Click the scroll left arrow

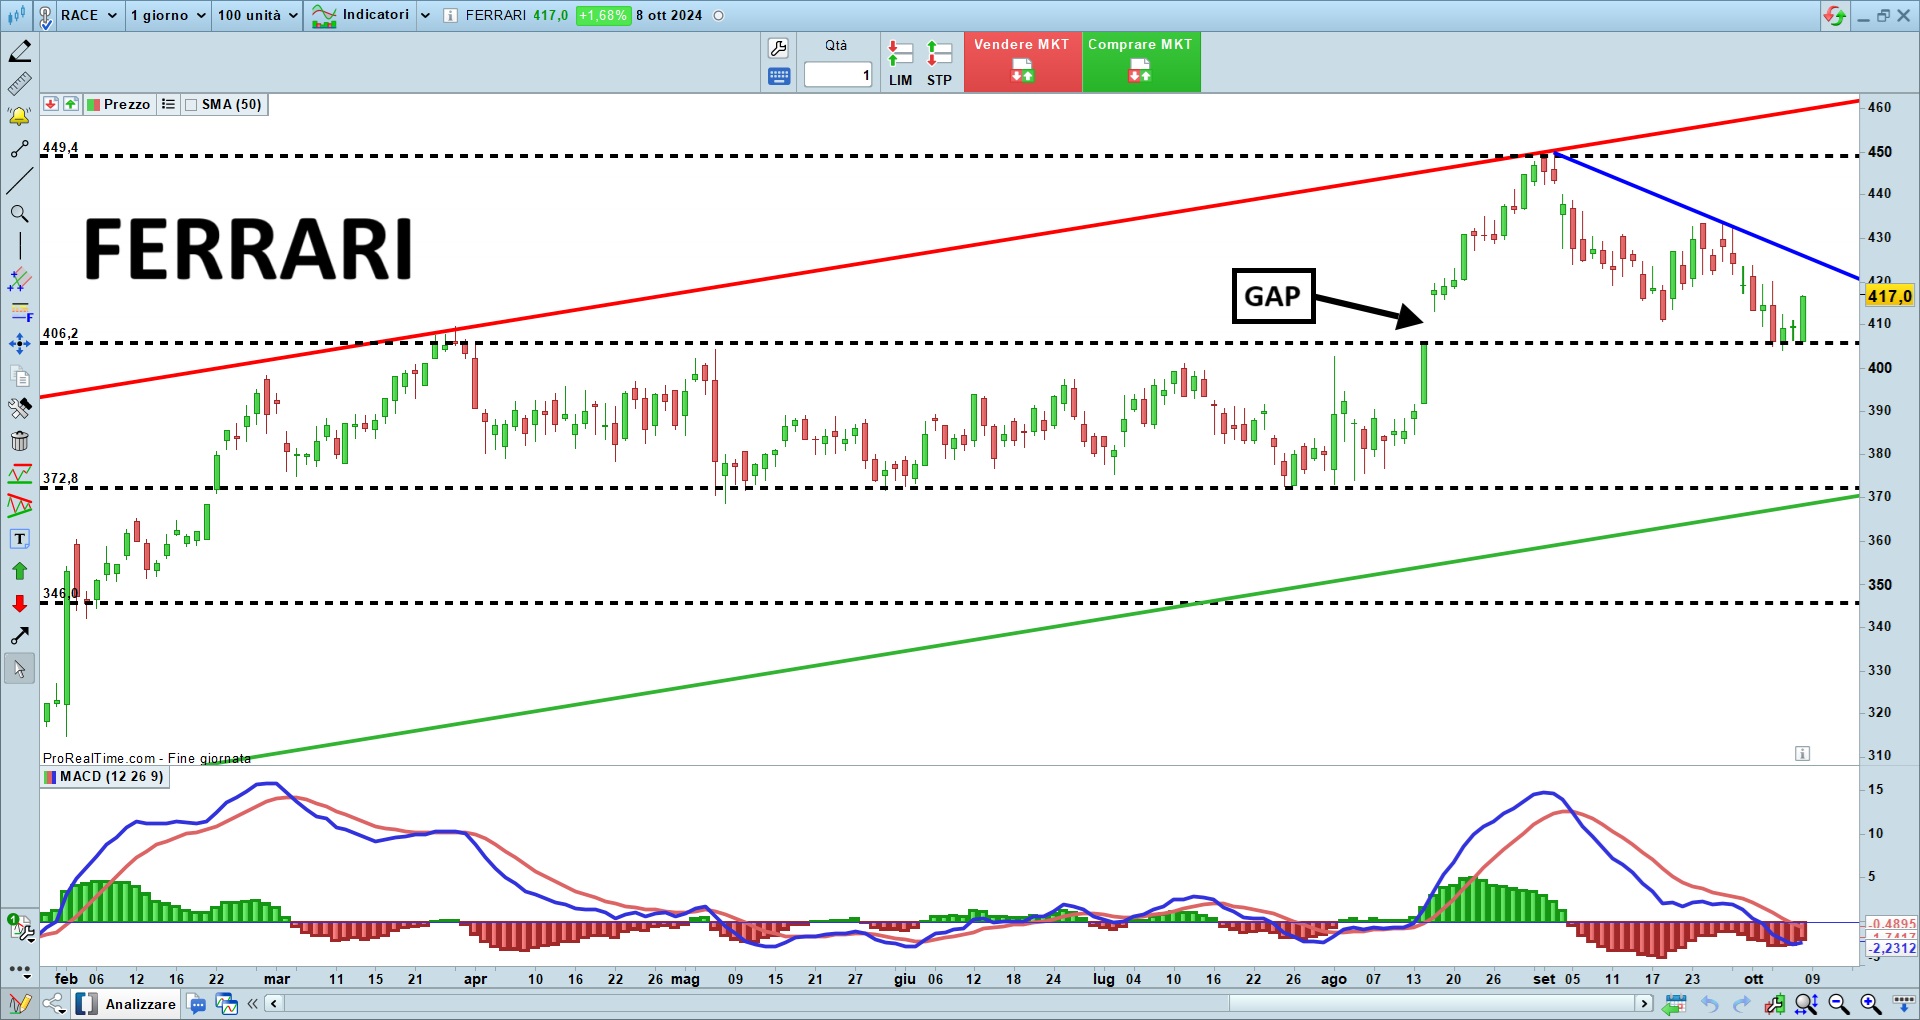(274, 1003)
